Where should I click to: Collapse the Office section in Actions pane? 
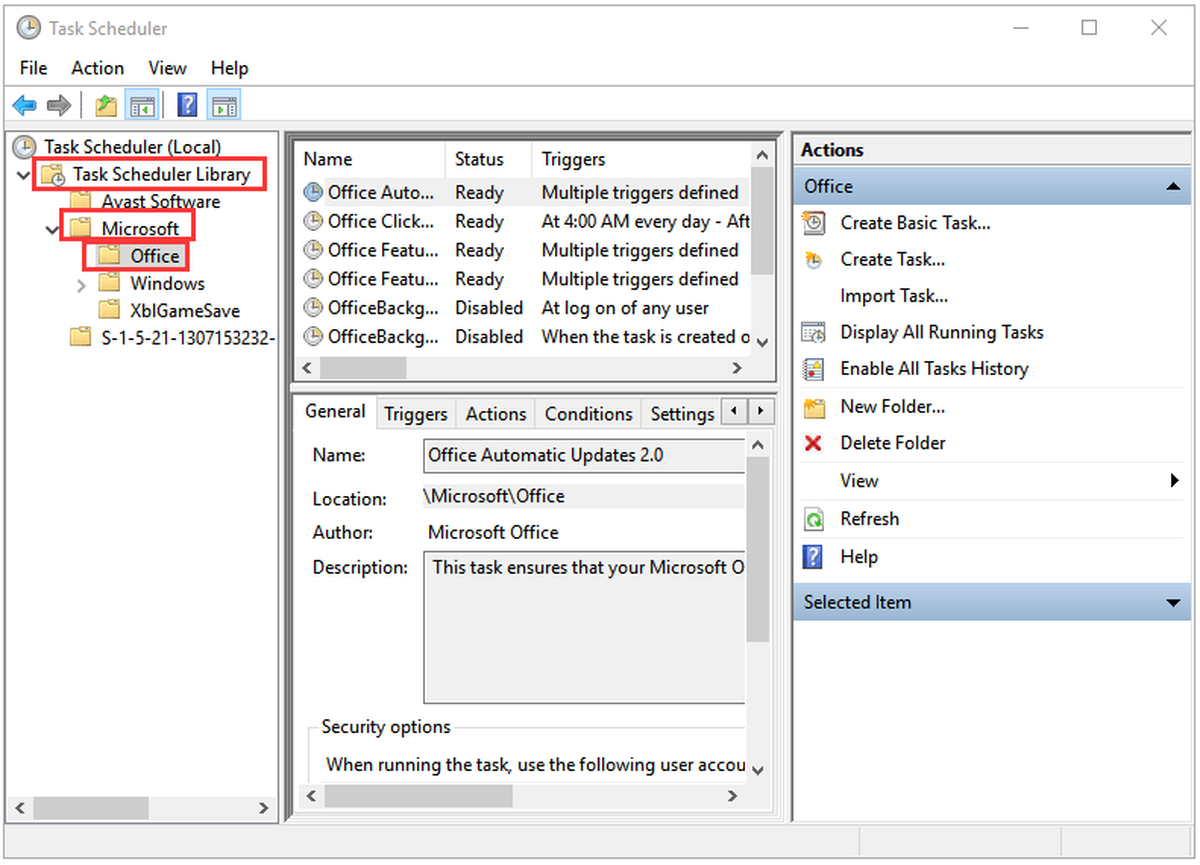coord(1172,187)
